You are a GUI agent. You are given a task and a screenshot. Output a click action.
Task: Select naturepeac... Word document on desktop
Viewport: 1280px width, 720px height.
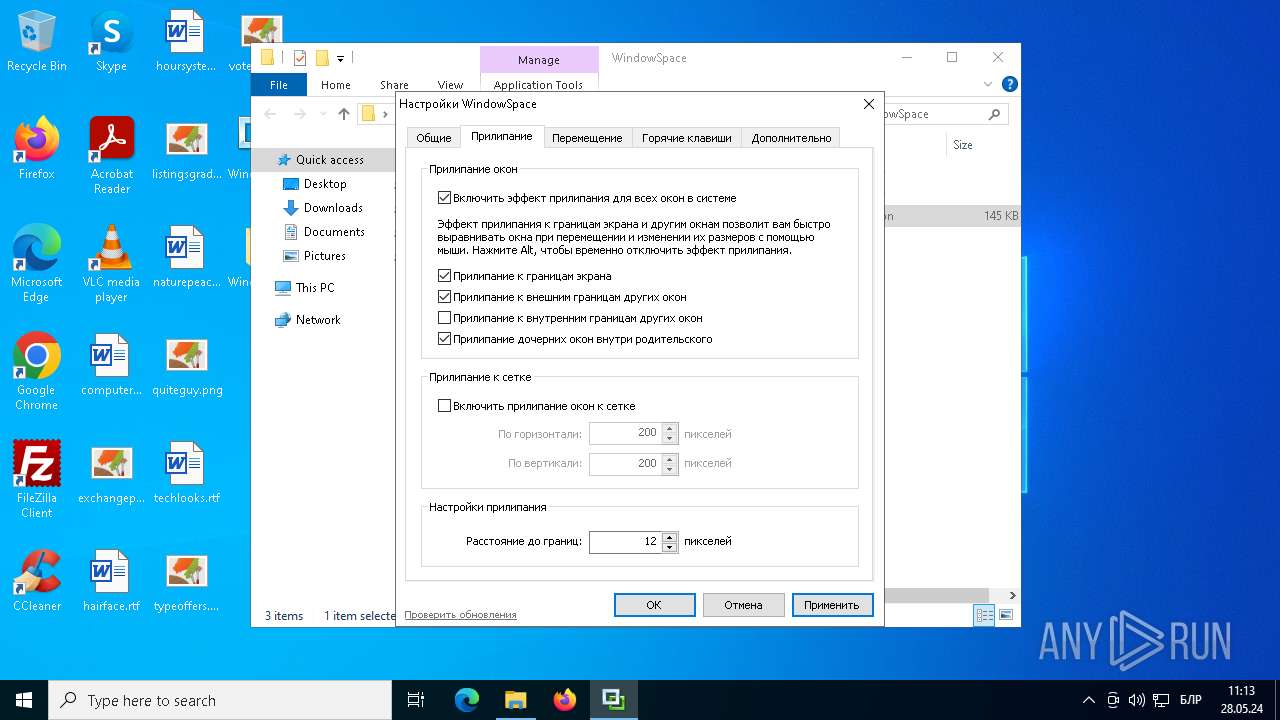point(187,258)
